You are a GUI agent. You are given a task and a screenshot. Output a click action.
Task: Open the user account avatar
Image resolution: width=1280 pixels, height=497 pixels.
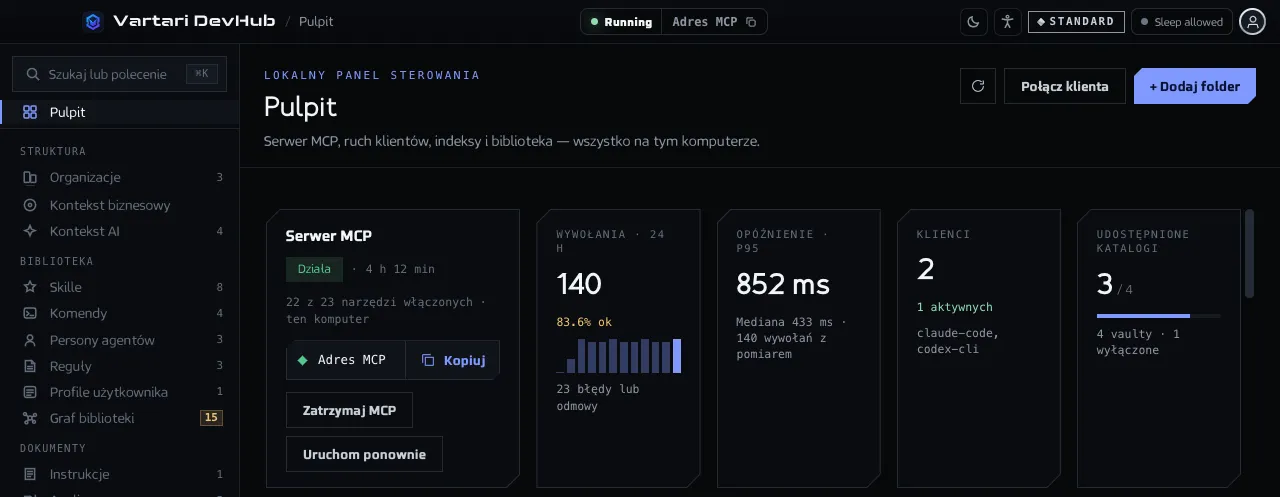(1253, 22)
